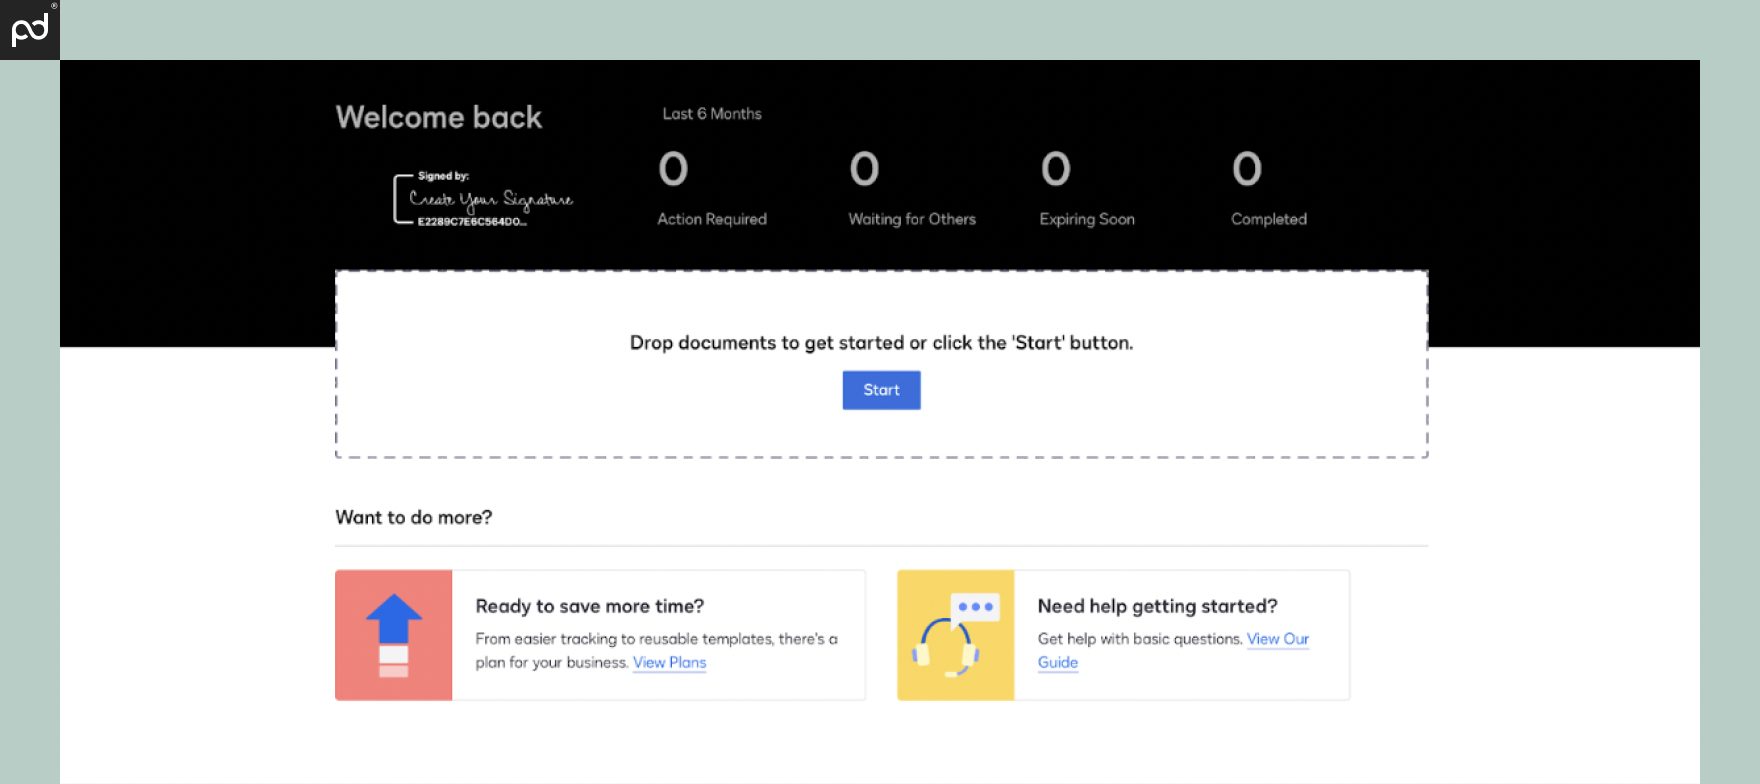
Task: Click the blue upload arrow icon
Action: point(394,635)
